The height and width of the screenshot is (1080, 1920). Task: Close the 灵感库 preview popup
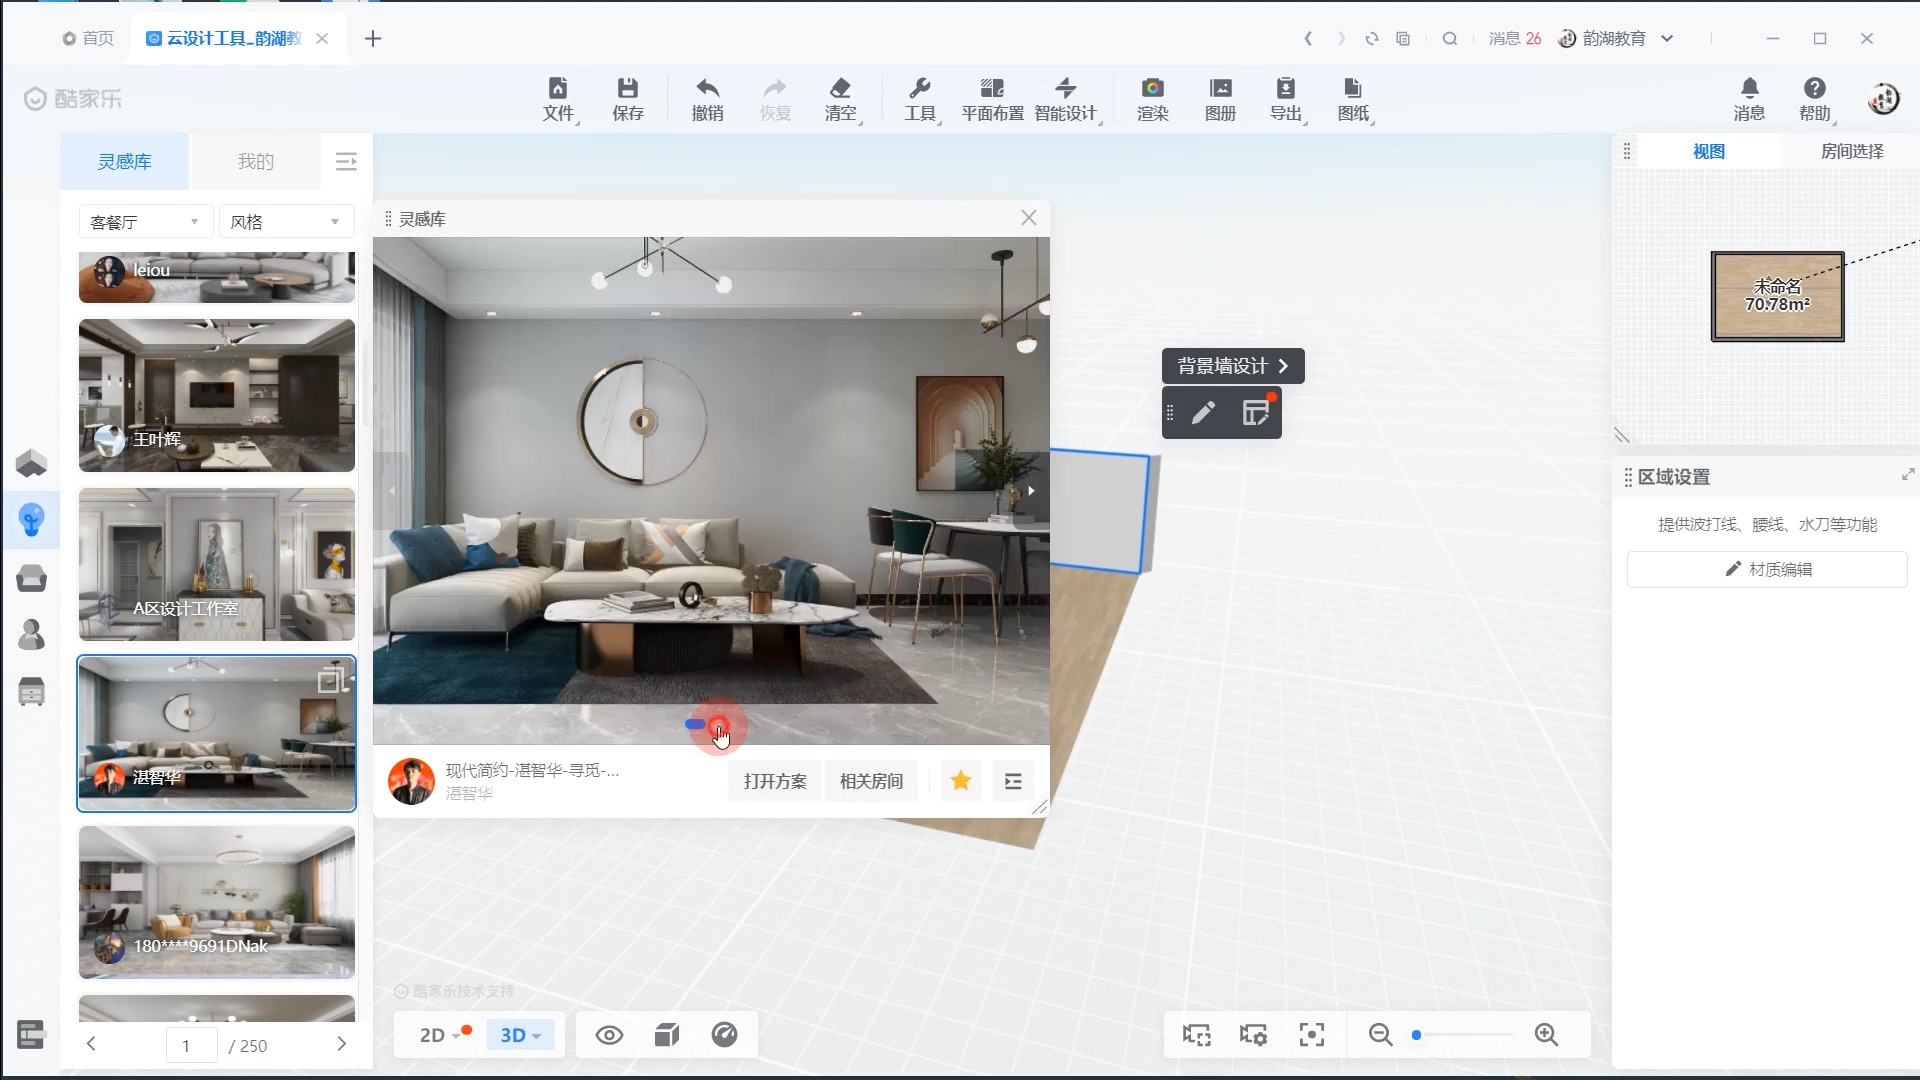pos(1029,218)
